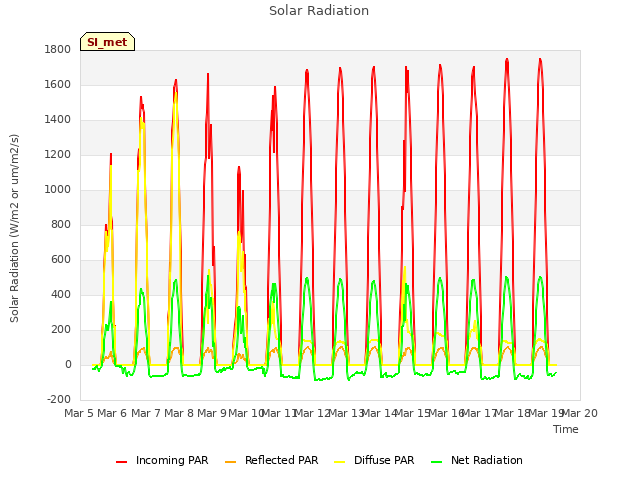Click the Mar 20 x-axis tick label
The height and width of the screenshot is (480, 640).
tap(580, 413)
